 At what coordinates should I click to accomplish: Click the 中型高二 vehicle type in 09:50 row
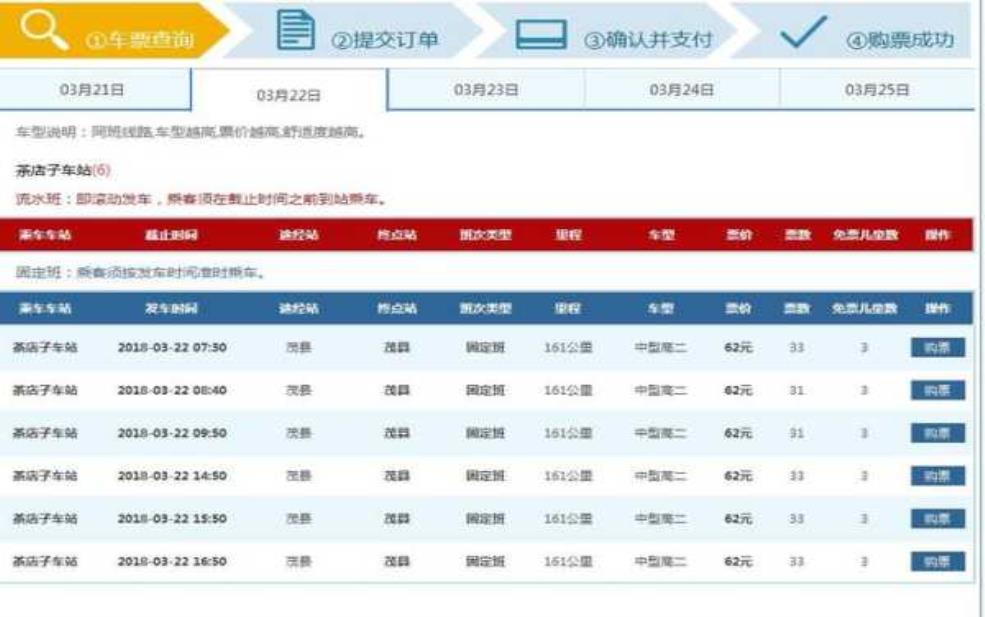pyautogui.click(x=660, y=433)
